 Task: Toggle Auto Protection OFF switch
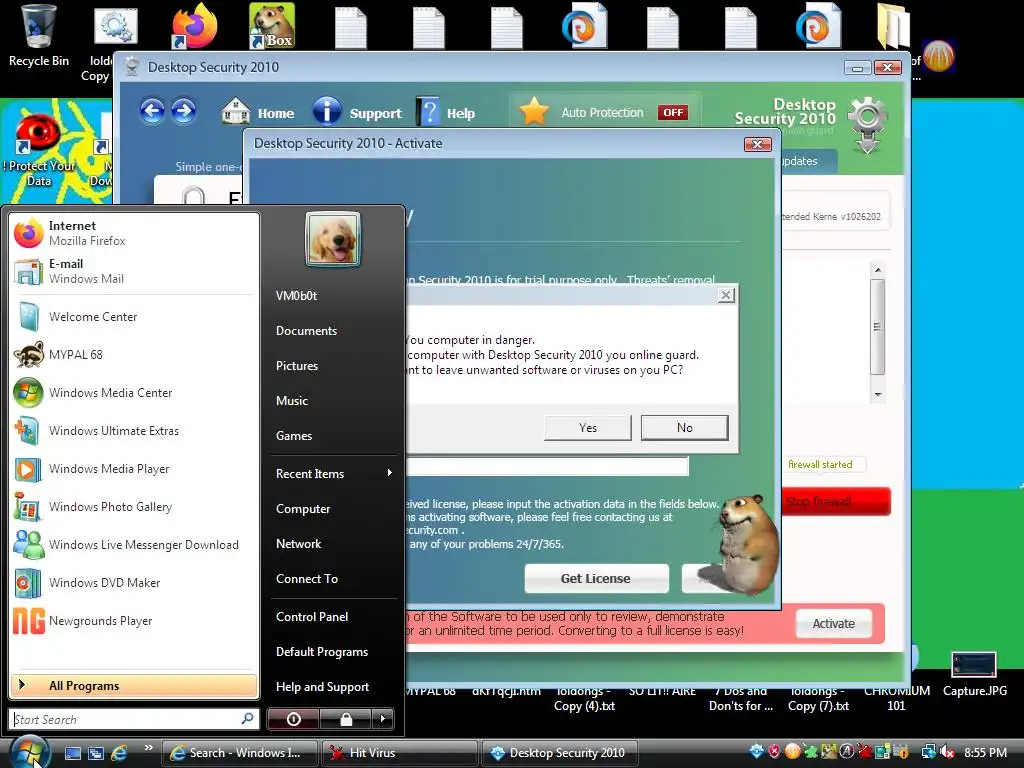tap(673, 112)
